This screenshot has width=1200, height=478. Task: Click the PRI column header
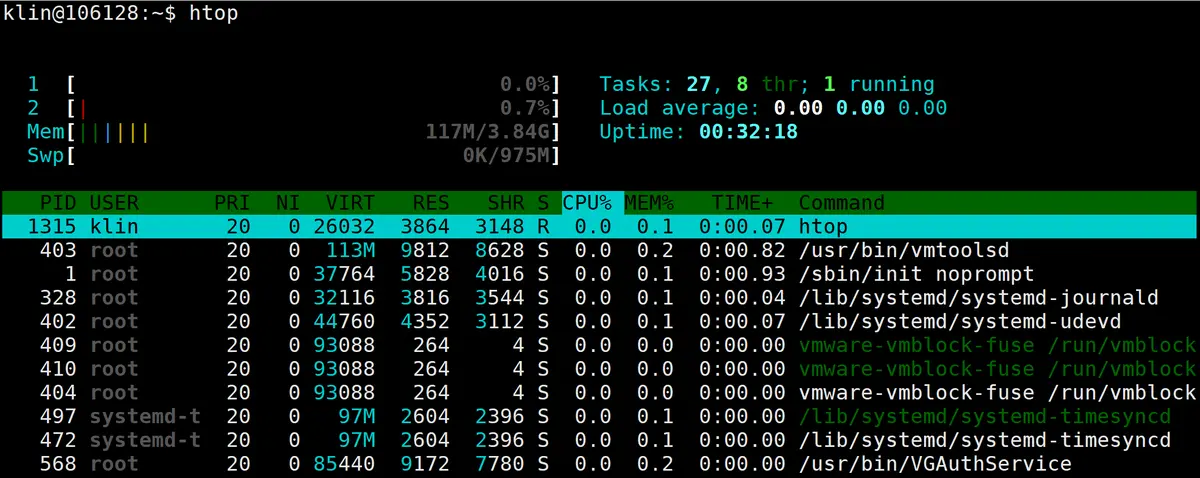[x=232, y=203]
